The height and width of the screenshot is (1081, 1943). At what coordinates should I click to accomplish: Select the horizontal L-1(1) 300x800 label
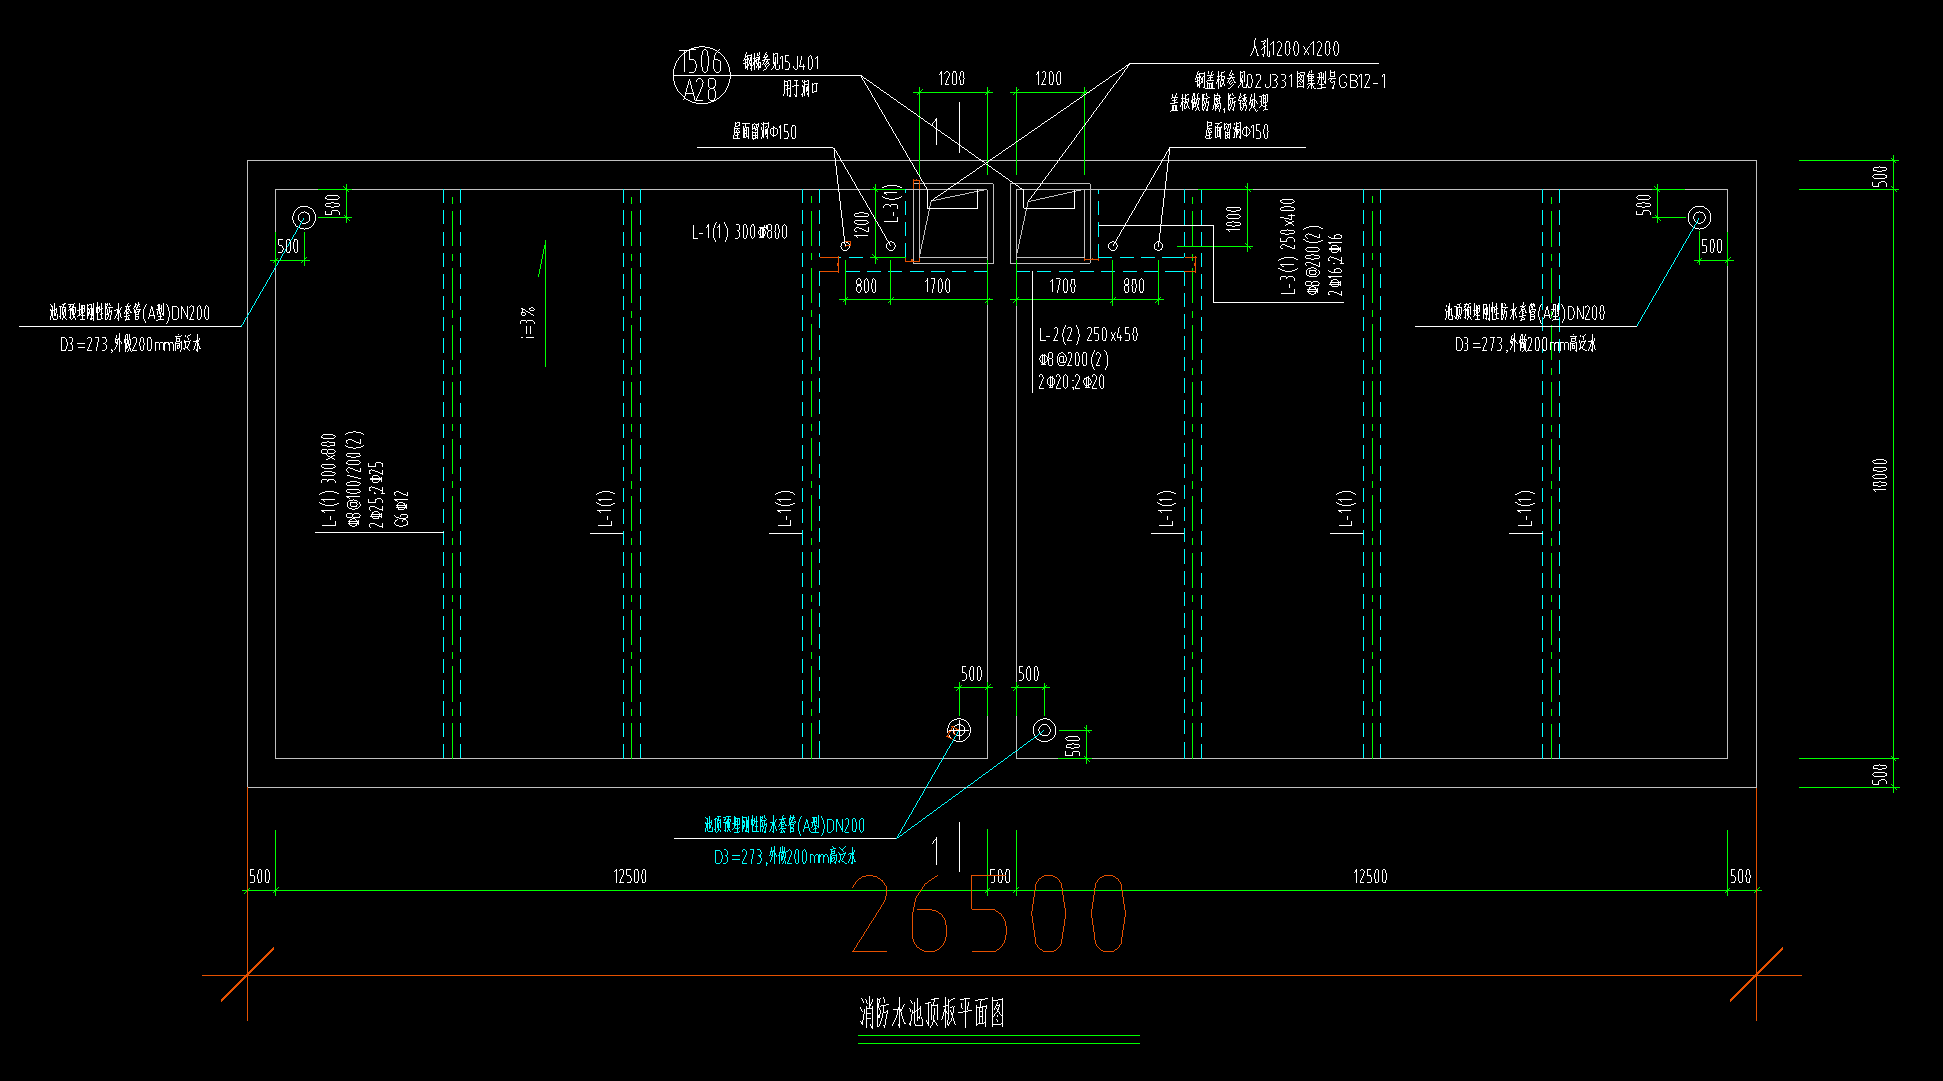[x=739, y=232]
